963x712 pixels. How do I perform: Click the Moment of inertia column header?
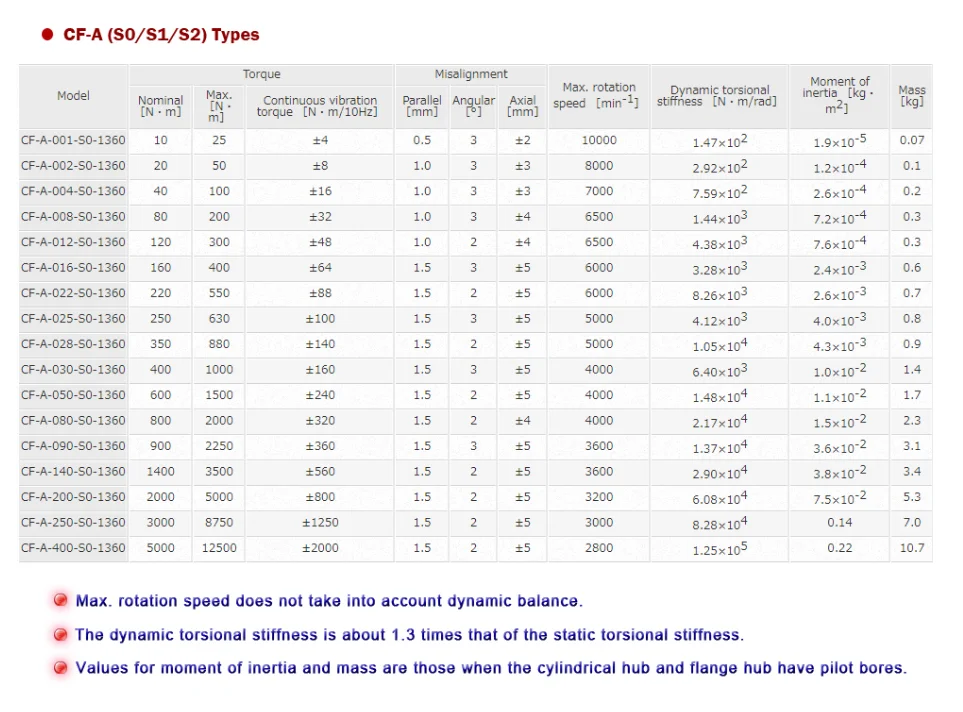[839, 95]
